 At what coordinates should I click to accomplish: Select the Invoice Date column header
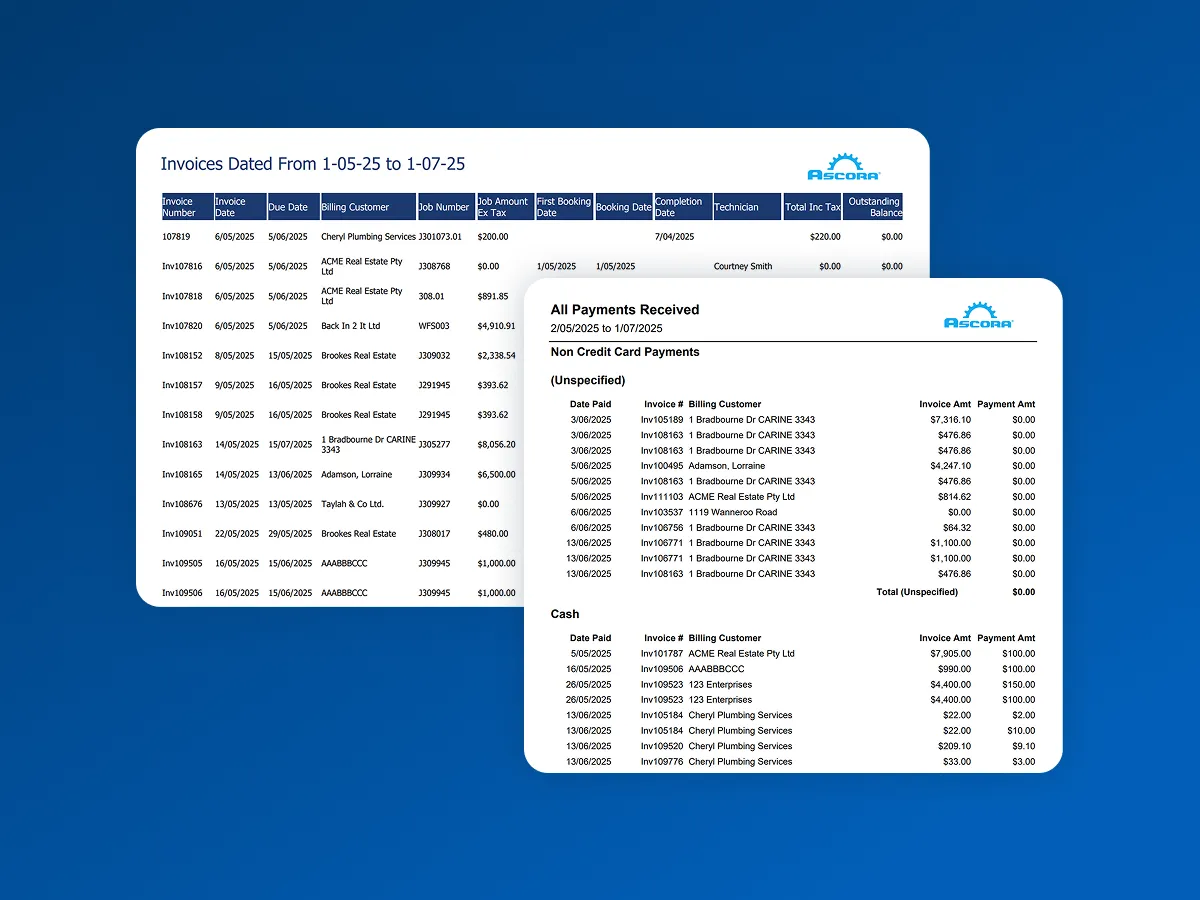[239, 207]
